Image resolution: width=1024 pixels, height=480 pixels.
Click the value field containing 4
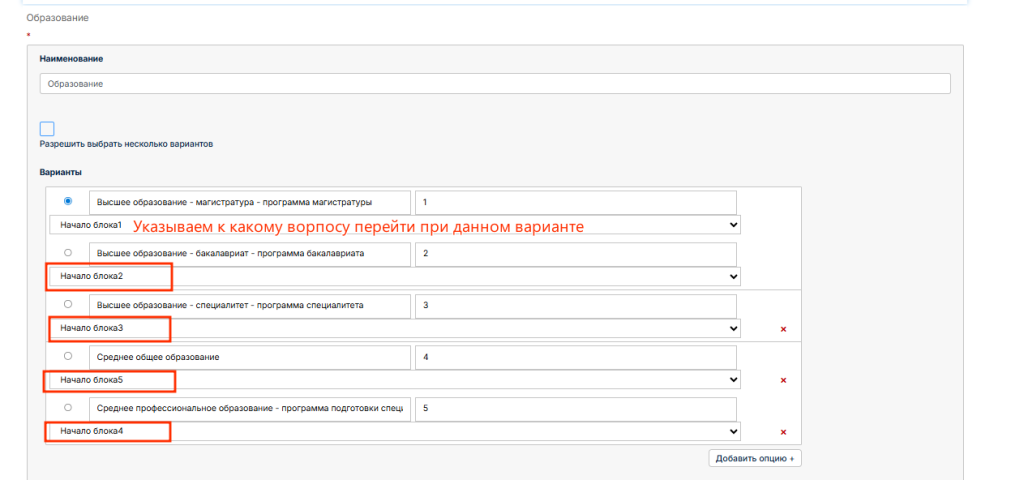(575, 357)
